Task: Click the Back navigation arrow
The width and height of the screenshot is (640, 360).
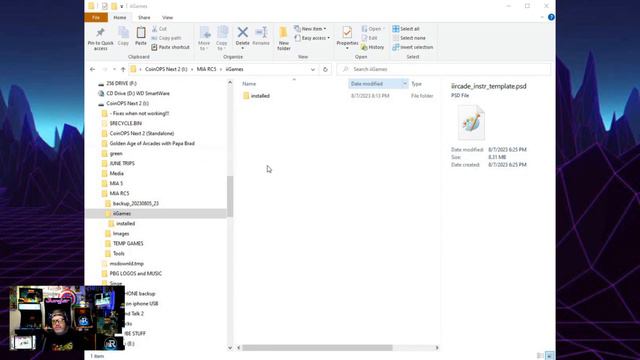Action: coord(93,69)
